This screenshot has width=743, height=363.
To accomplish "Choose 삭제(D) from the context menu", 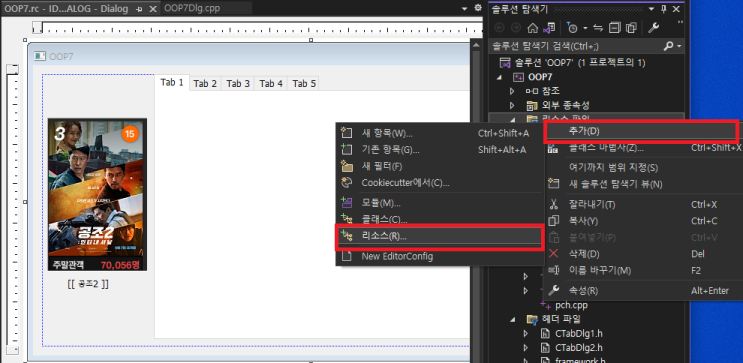I will (x=644, y=254).
